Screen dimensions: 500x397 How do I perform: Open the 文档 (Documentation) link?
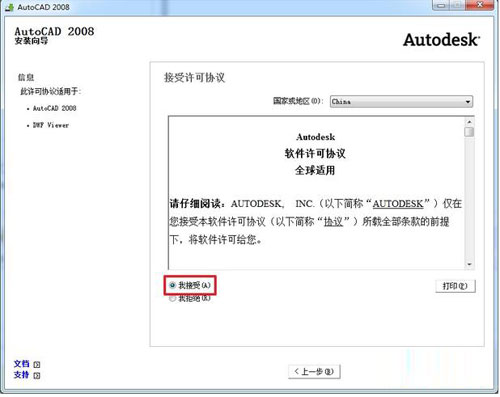(x=22, y=364)
